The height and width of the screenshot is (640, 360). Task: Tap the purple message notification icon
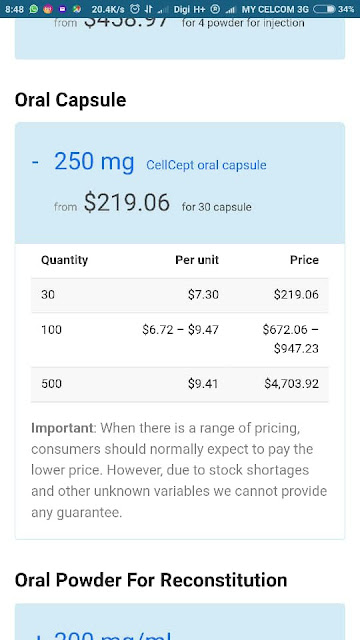(62, 9)
